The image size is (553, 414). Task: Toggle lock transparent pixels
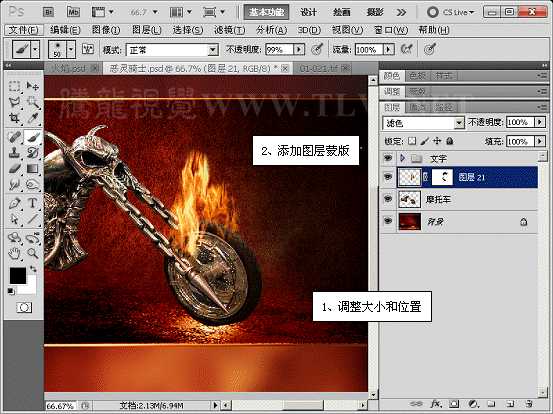pos(412,141)
